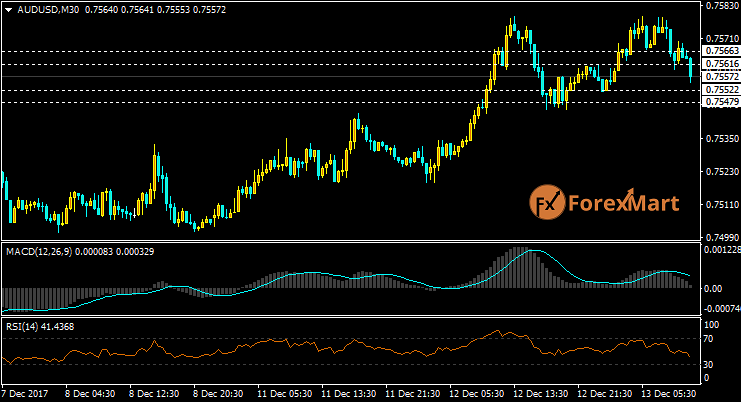
Task: Click the 0.75616 price level tag
Action: click(x=720, y=64)
